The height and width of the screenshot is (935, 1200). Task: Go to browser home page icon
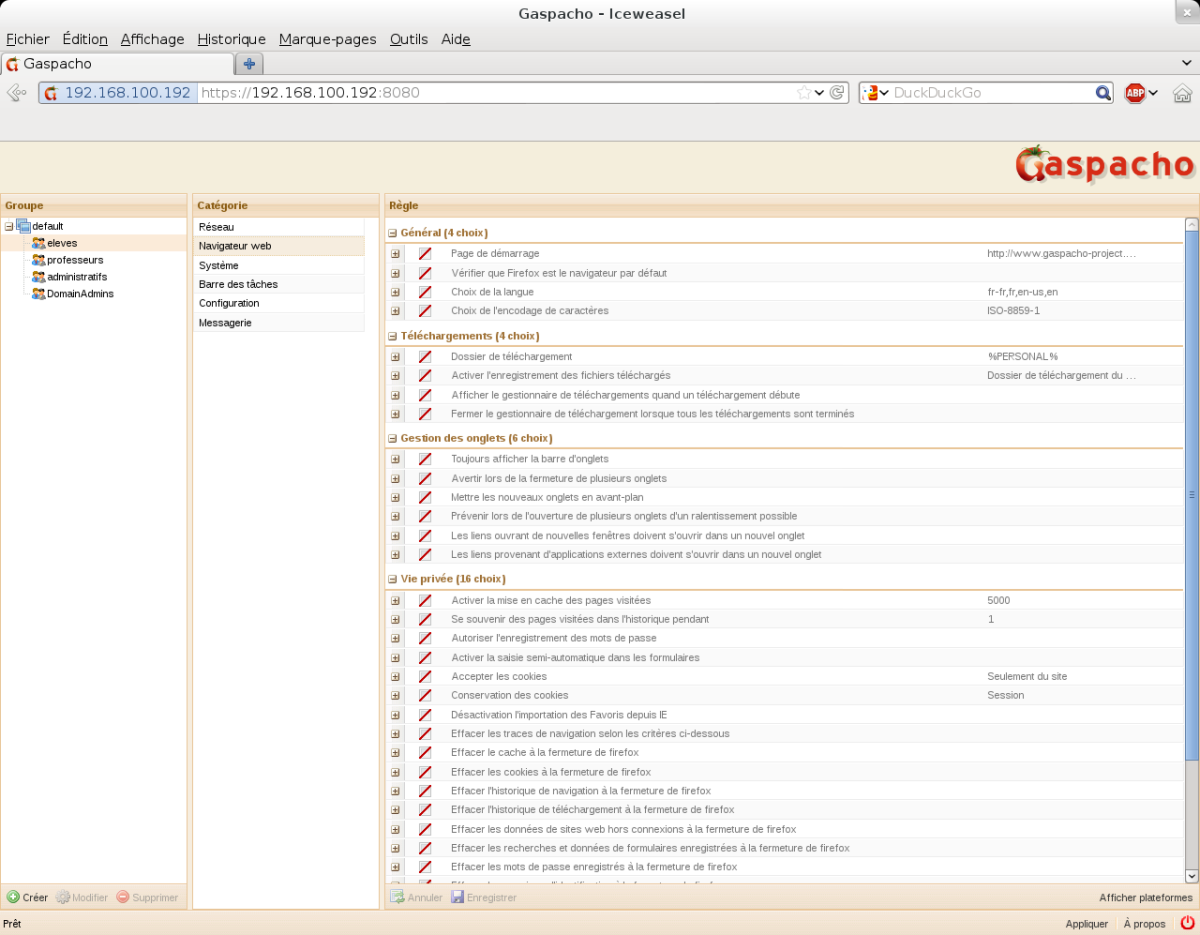pyautogui.click(x=1182, y=93)
